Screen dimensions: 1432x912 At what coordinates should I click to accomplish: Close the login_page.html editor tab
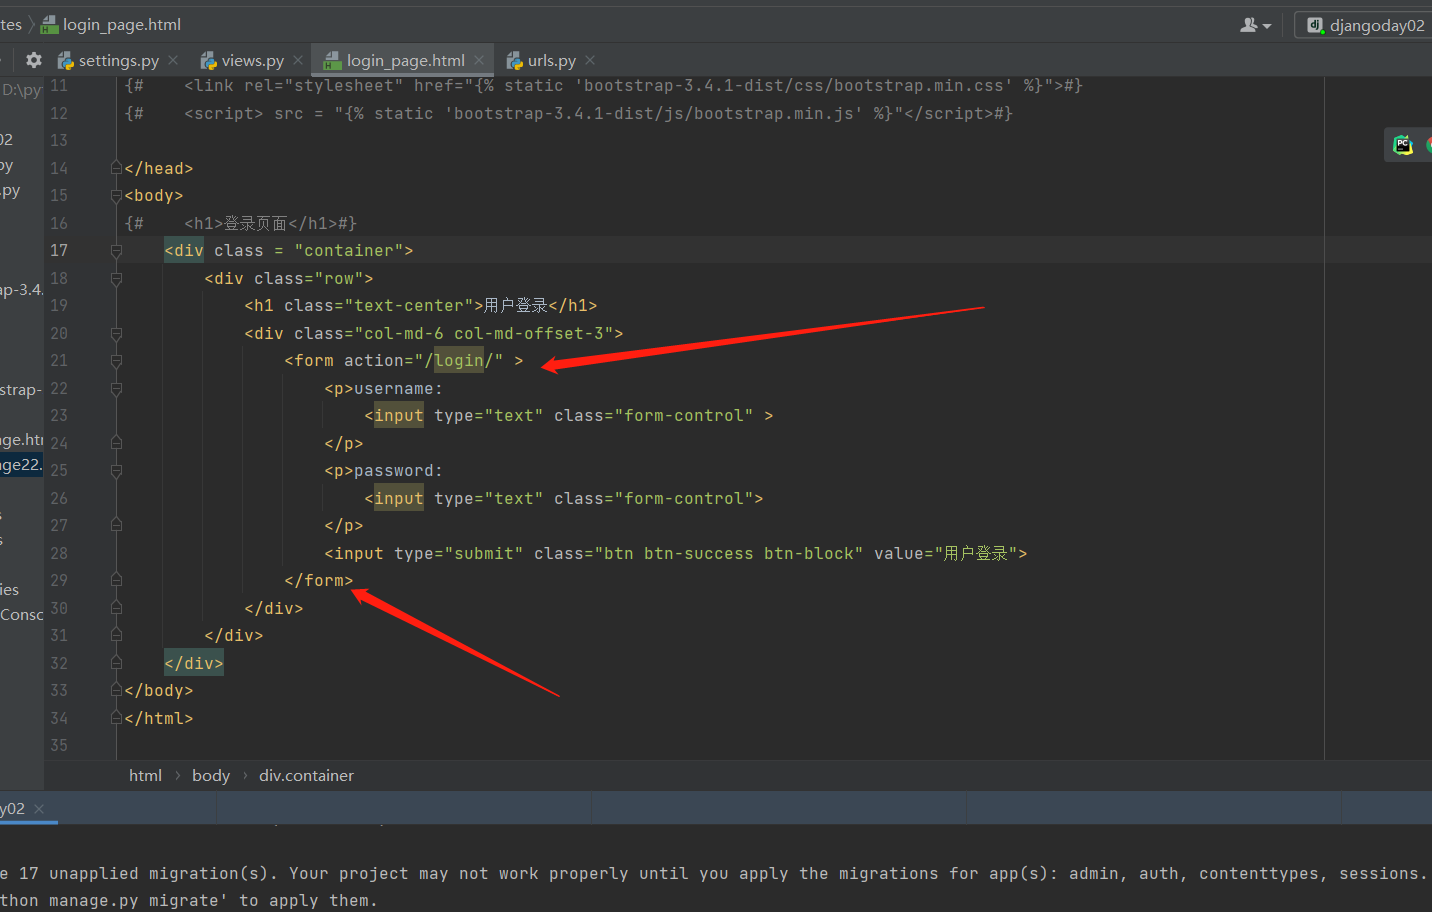(x=479, y=60)
